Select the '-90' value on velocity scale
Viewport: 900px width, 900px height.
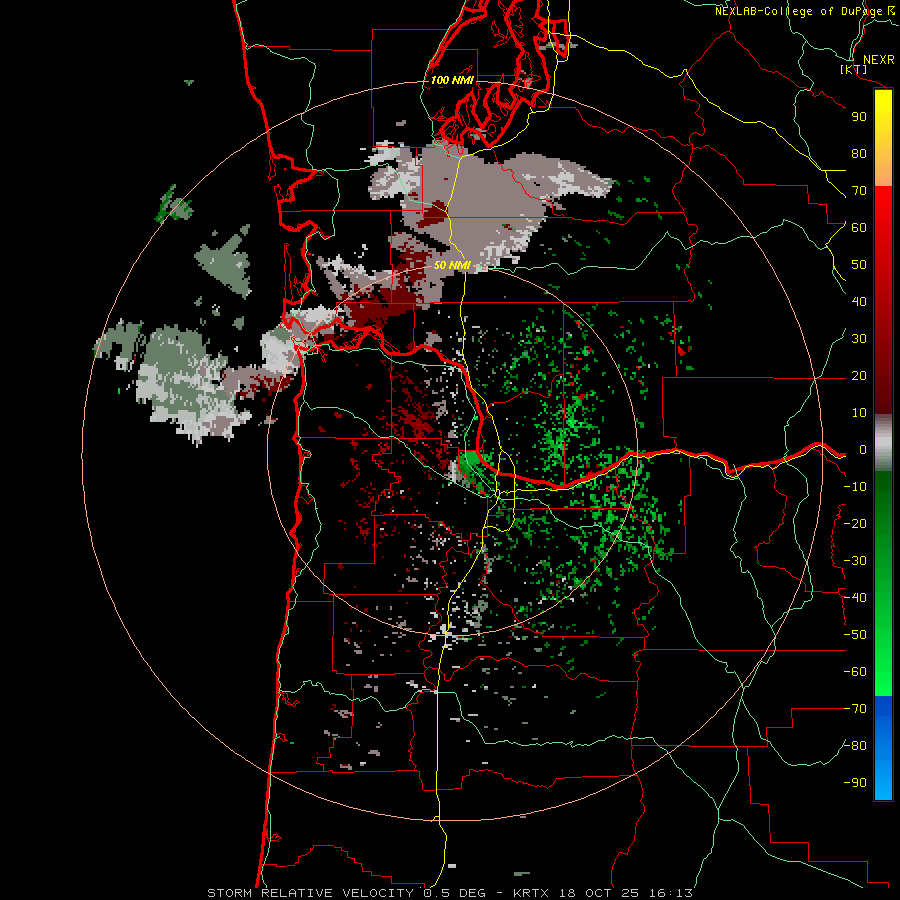[855, 783]
